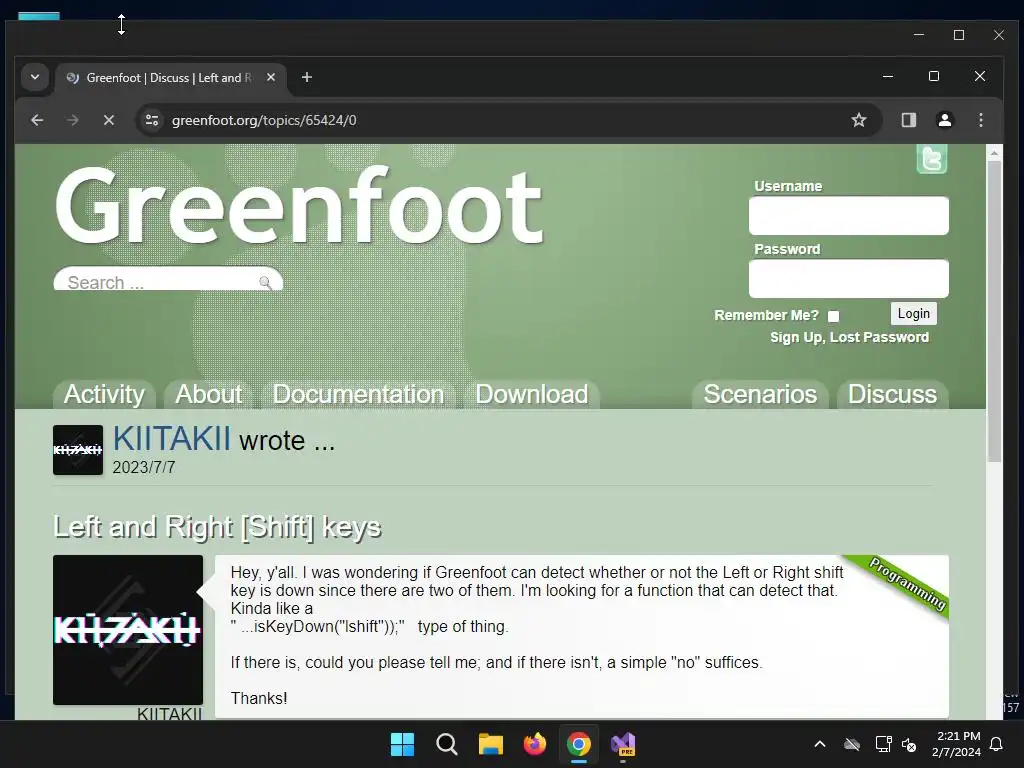This screenshot has width=1024, height=768.
Task: Open notifications bell icon
Action: [997, 744]
